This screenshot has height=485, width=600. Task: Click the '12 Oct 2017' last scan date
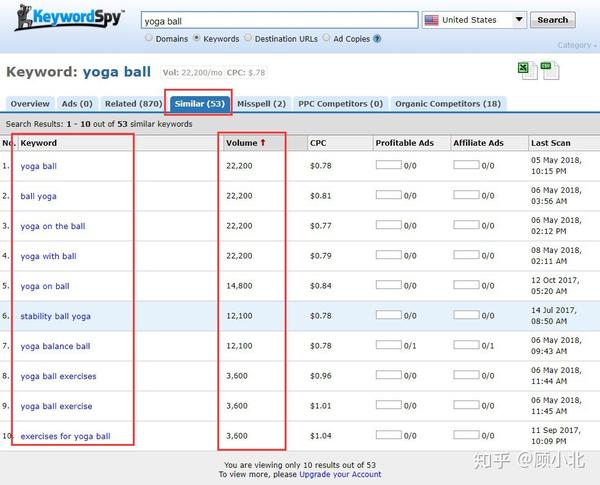(x=555, y=280)
